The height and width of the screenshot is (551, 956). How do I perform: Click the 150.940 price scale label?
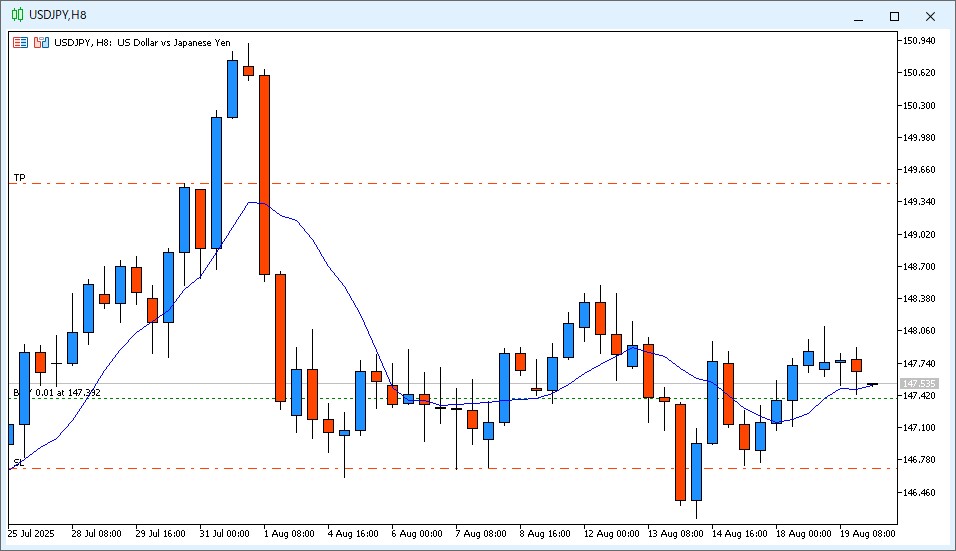click(919, 41)
